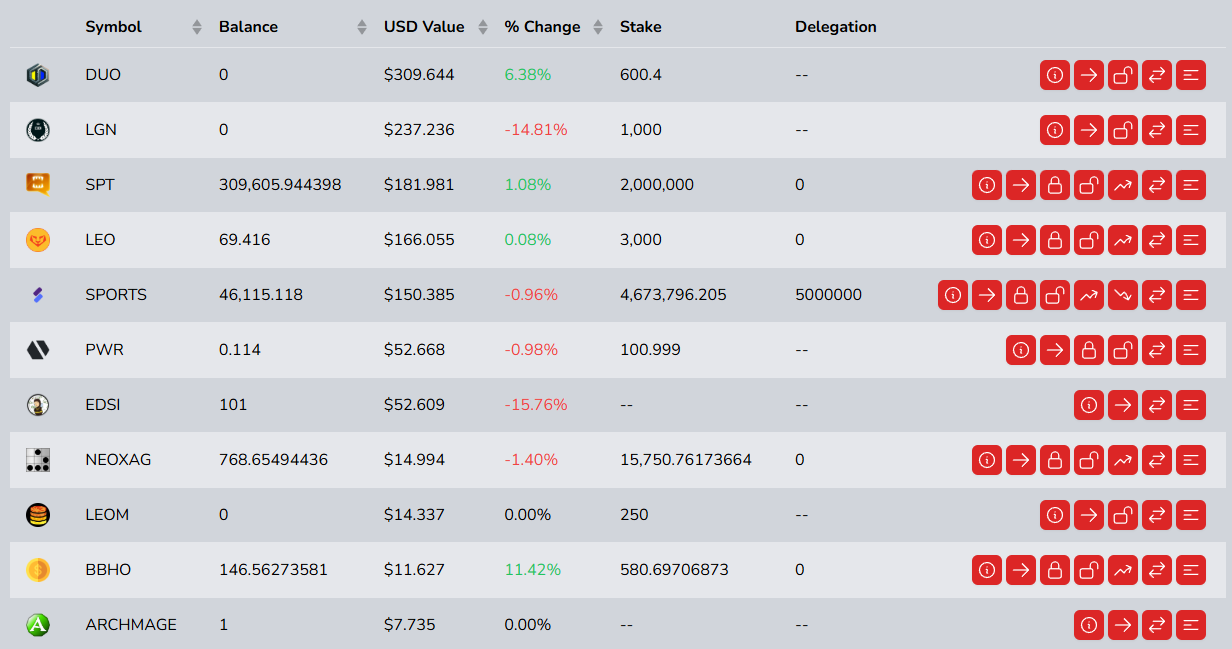Click the swap arrows icon for PWR
This screenshot has width=1232, height=649.
[x=1156, y=350]
